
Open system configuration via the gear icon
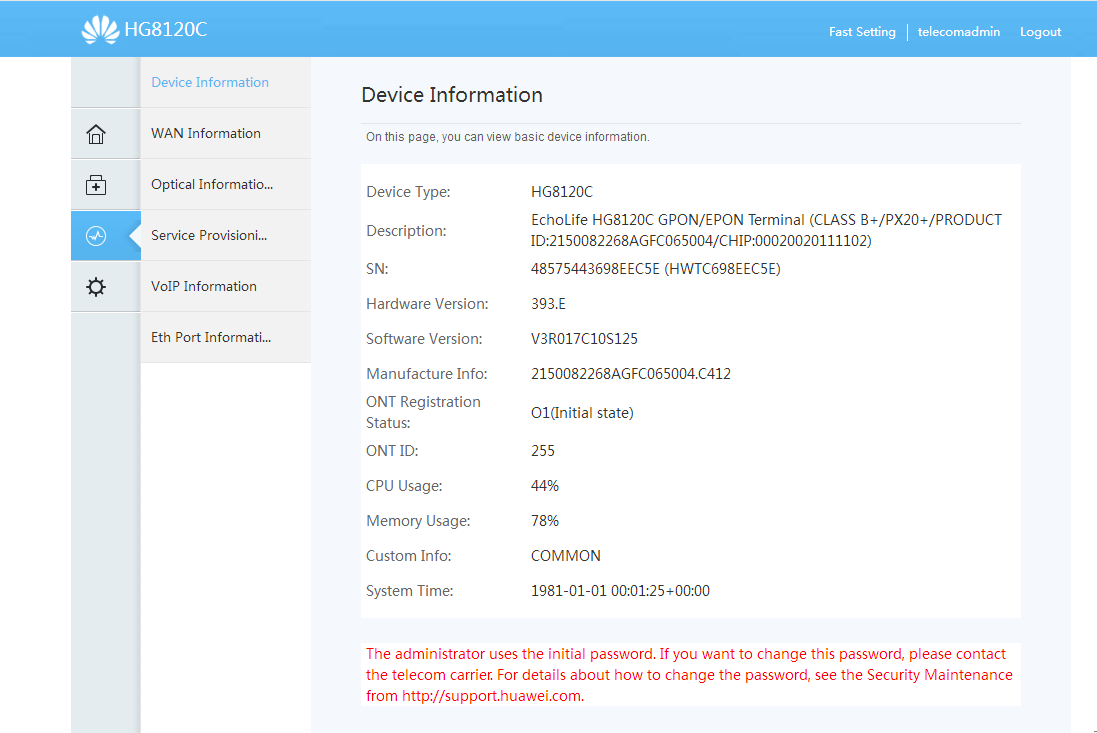click(x=95, y=286)
